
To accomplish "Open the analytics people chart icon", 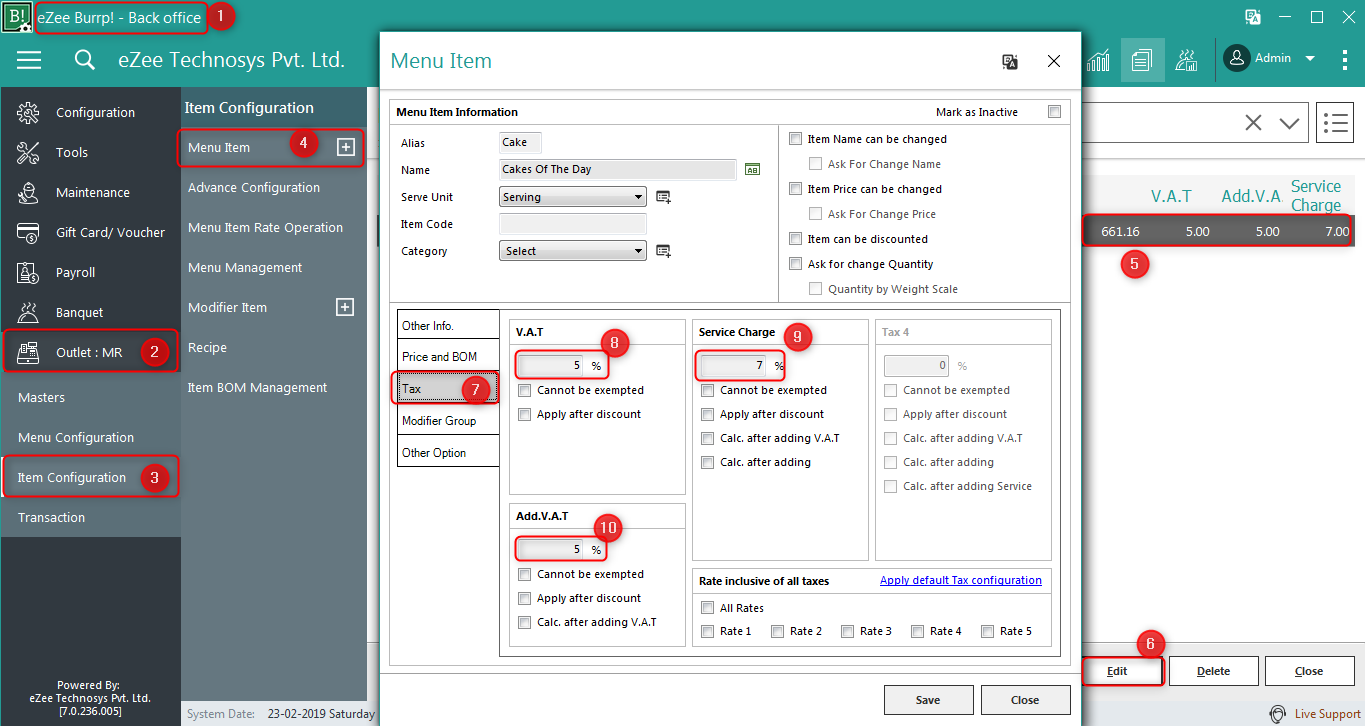I will point(1186,60).
